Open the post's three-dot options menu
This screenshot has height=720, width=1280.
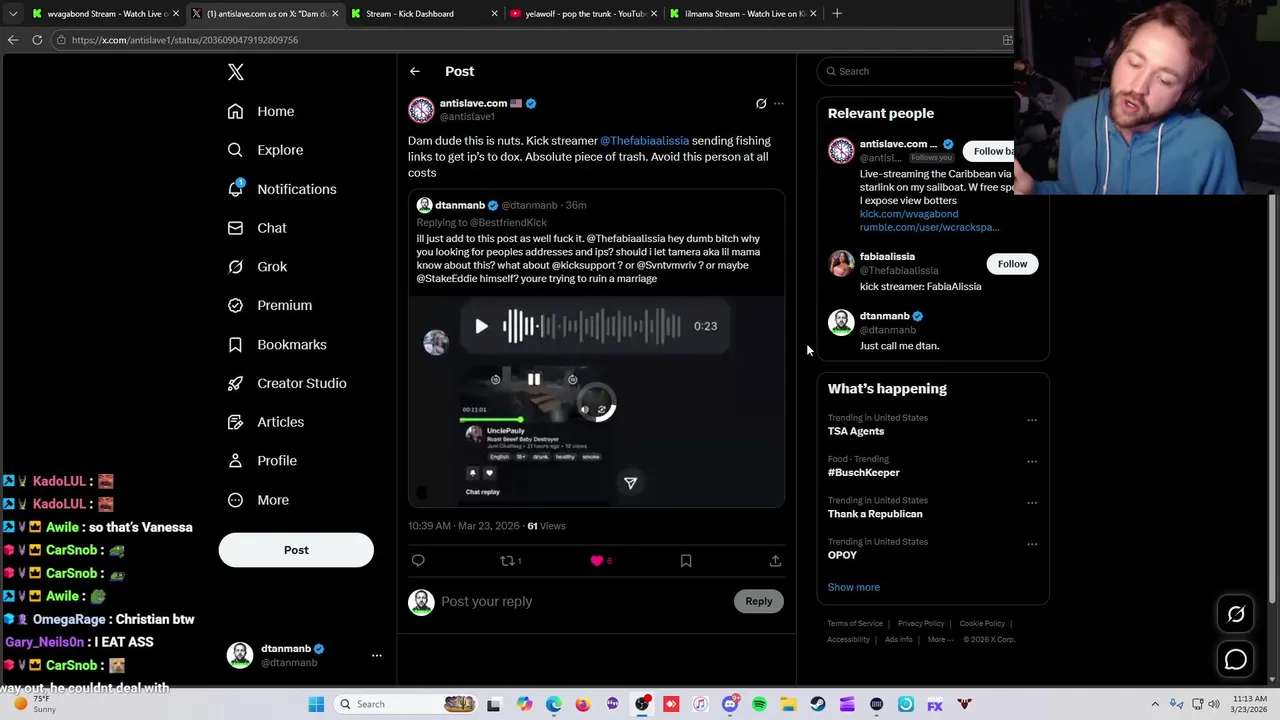click(779, 104)
